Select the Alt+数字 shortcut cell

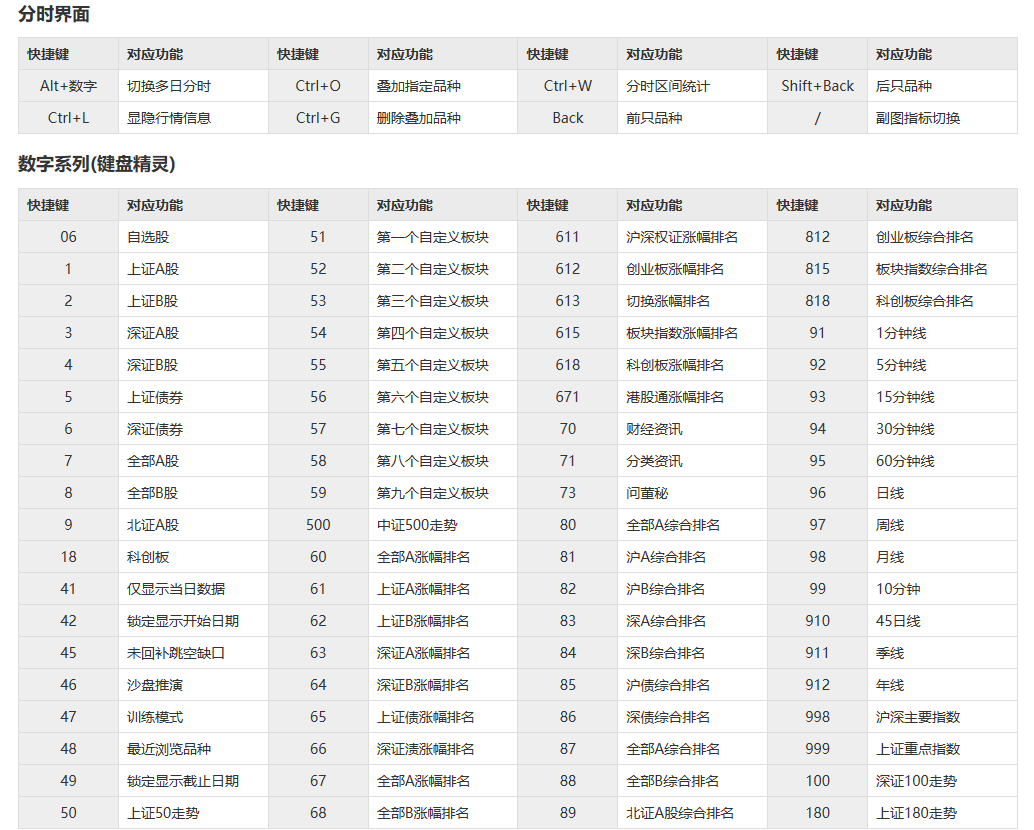[69, 86]
